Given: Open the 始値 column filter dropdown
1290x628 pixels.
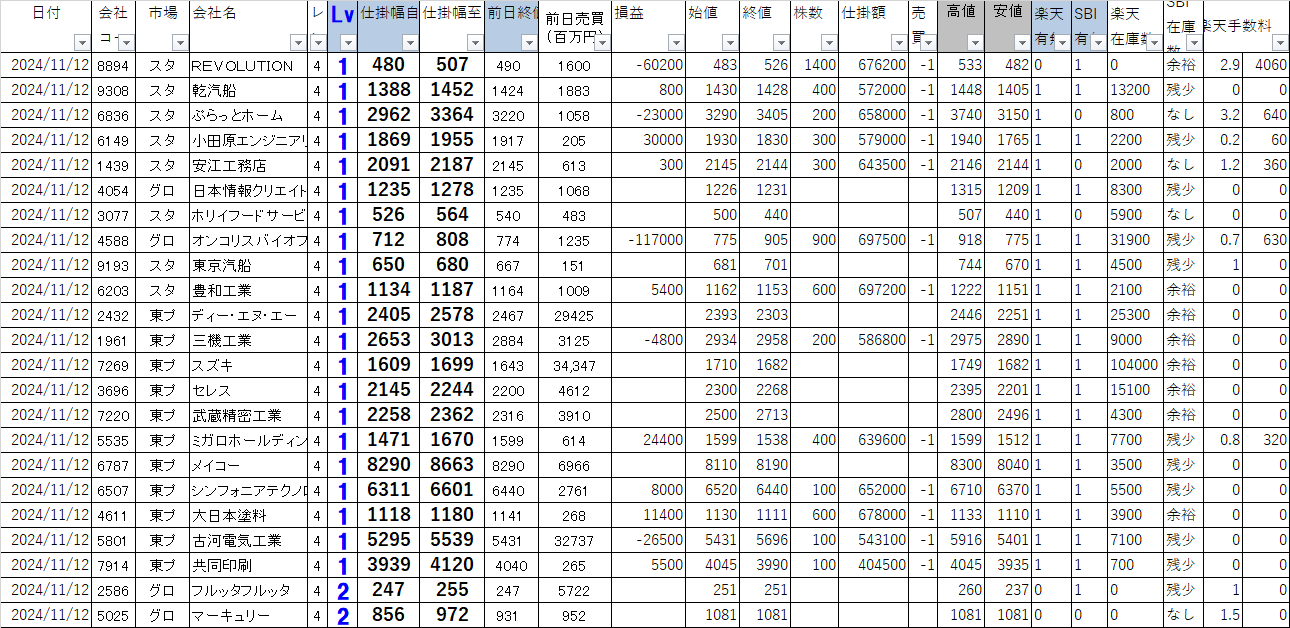Looking at the screenshot, I should tap(730, 43).
